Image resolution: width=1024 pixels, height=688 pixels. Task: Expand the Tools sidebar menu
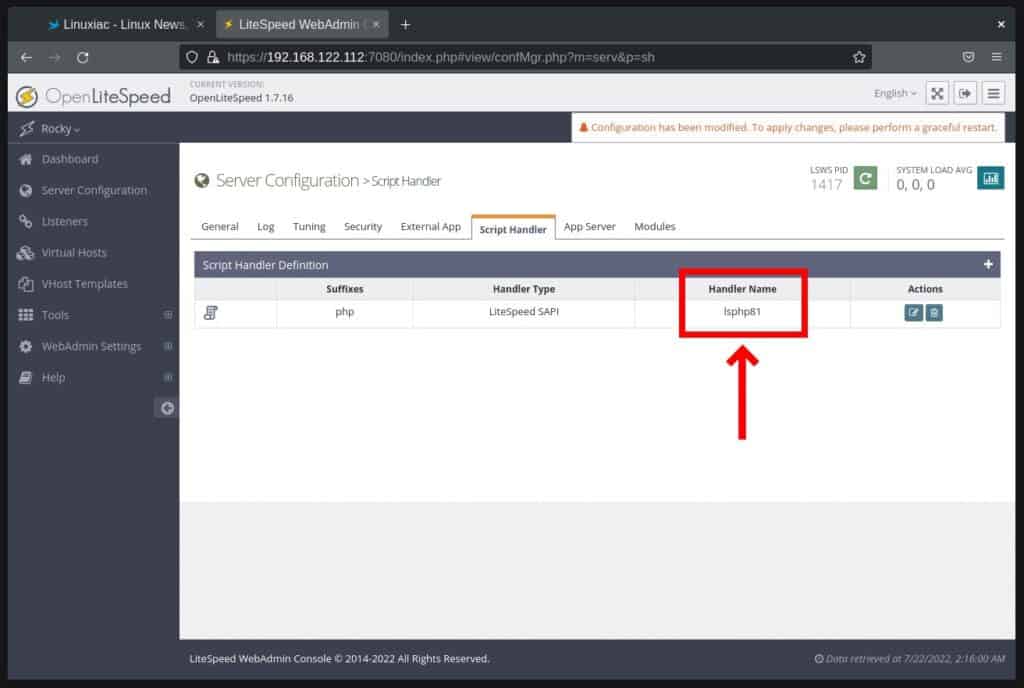[168, 315]
